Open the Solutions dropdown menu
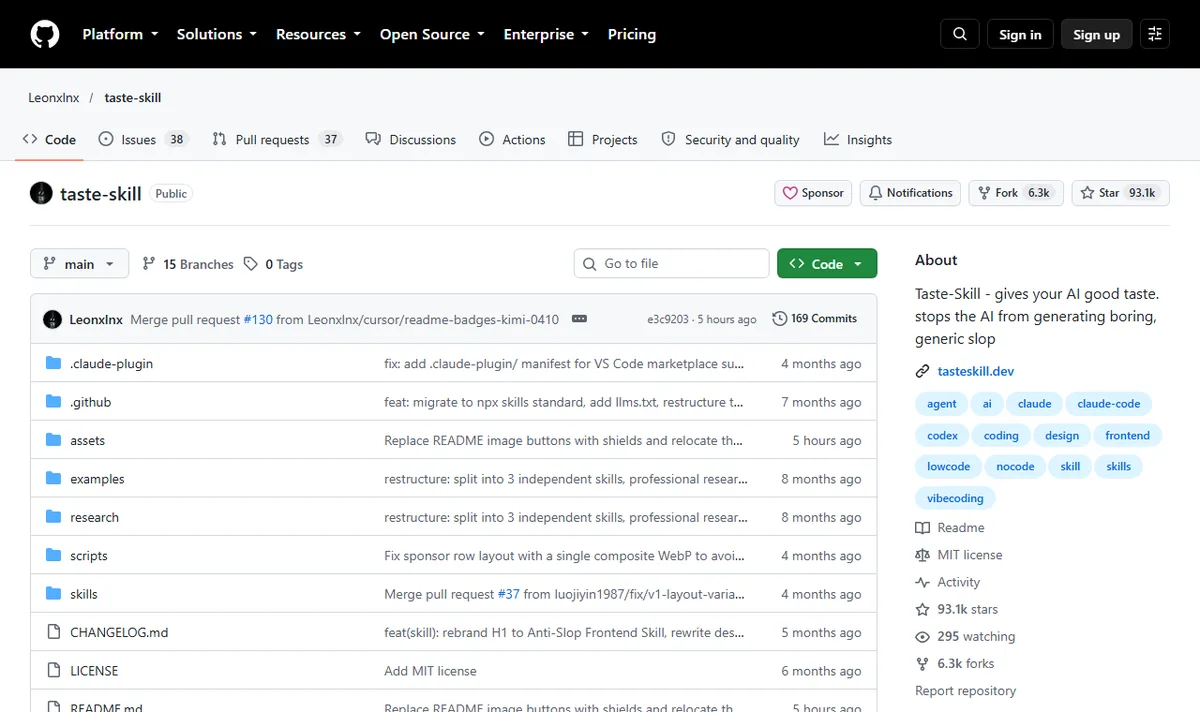Screen dimensions: 1200x712 point(217,34)
